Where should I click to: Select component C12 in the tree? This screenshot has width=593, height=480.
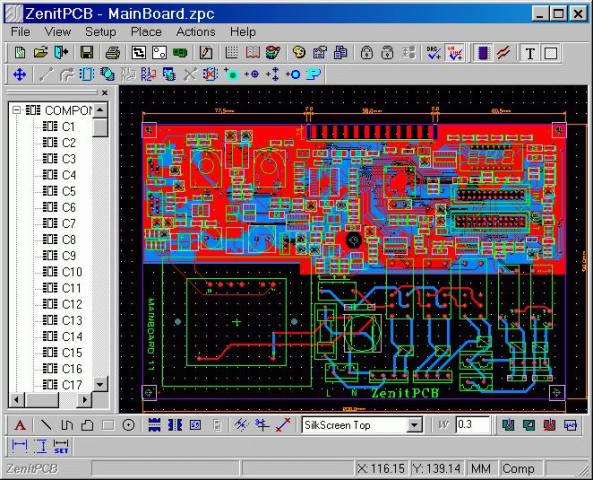tap(62, 304)
